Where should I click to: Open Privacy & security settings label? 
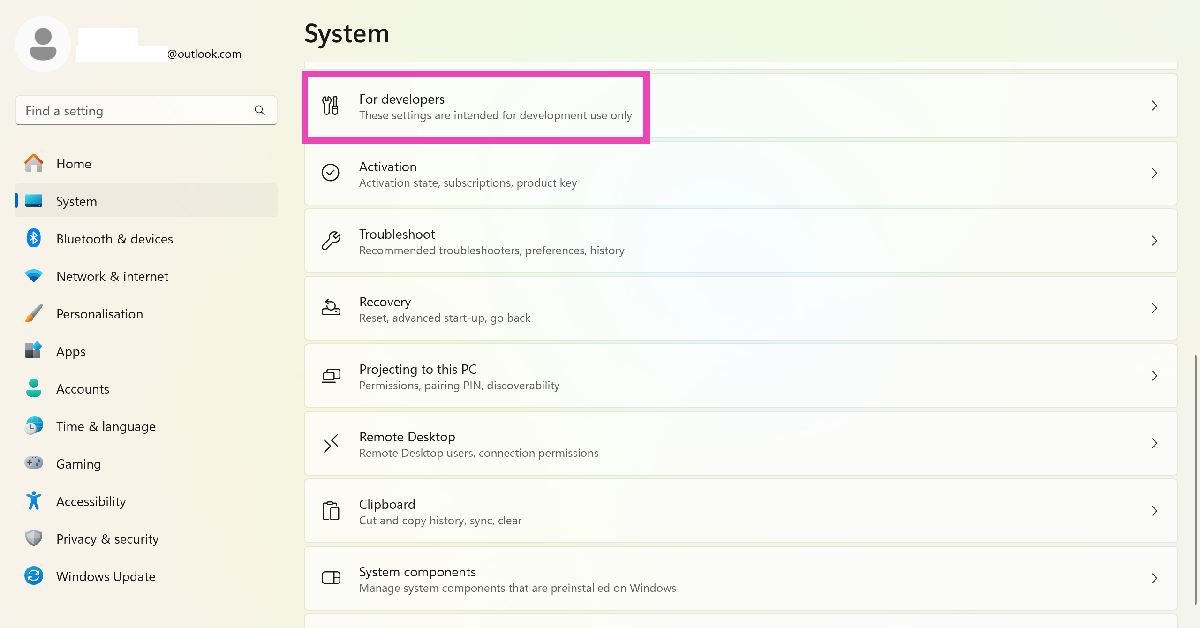[x=107, y=539]
